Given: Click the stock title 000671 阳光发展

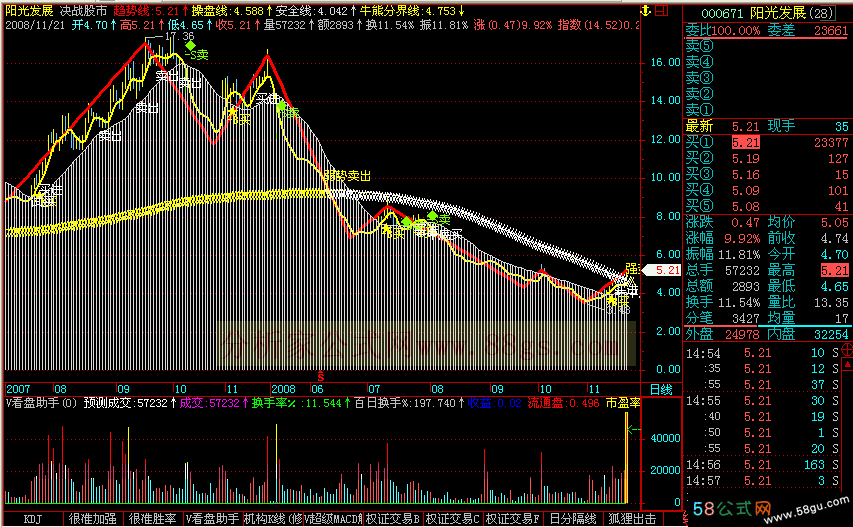Looking at the screenshot, I should 767,13.
